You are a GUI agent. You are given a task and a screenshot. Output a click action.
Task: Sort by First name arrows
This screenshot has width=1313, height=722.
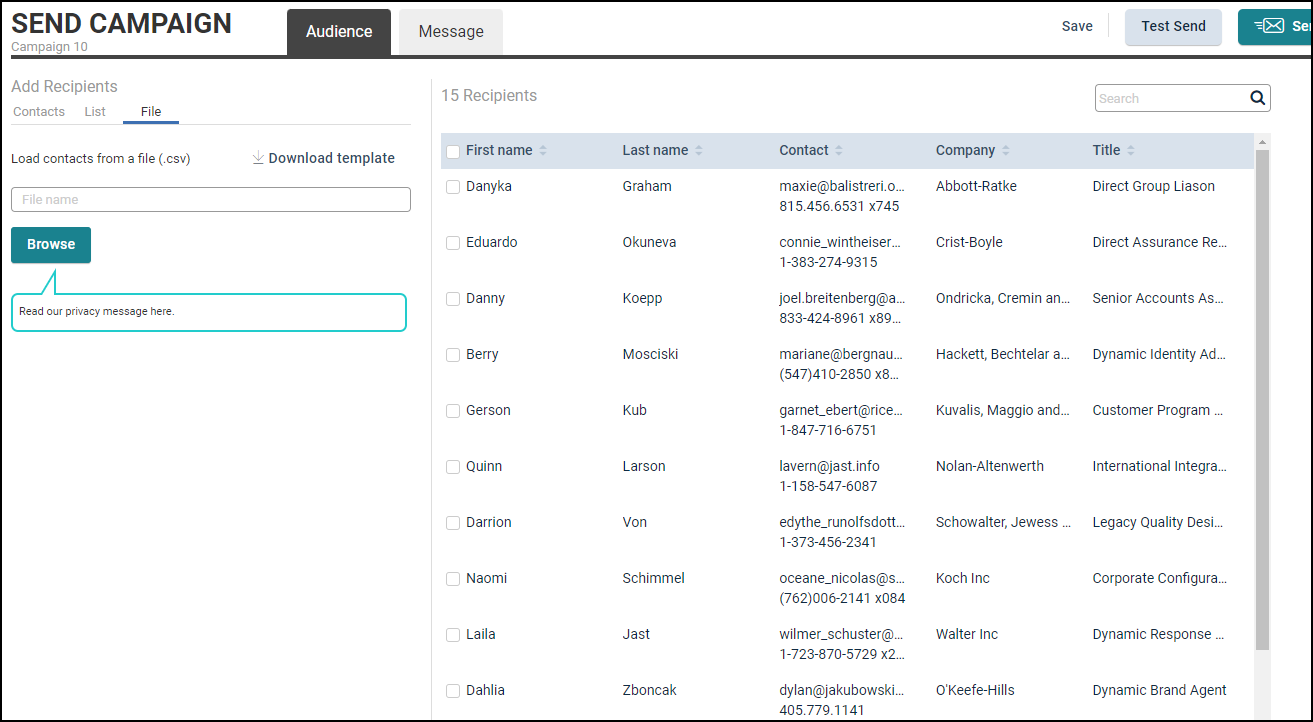(543, 151)
